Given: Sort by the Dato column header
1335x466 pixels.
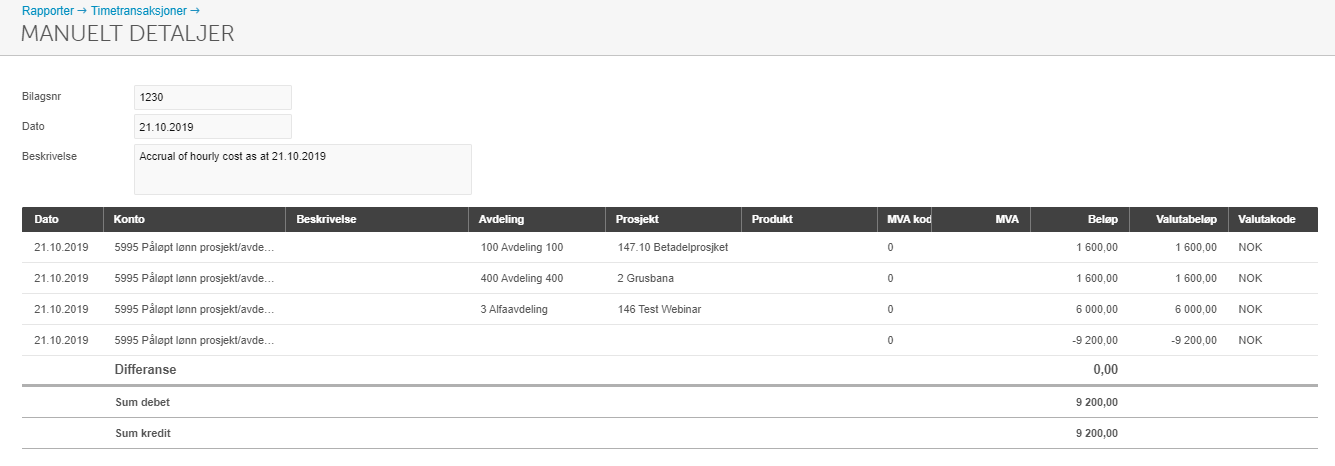Looking at the screenshot, I should click(x=63, y=219).
